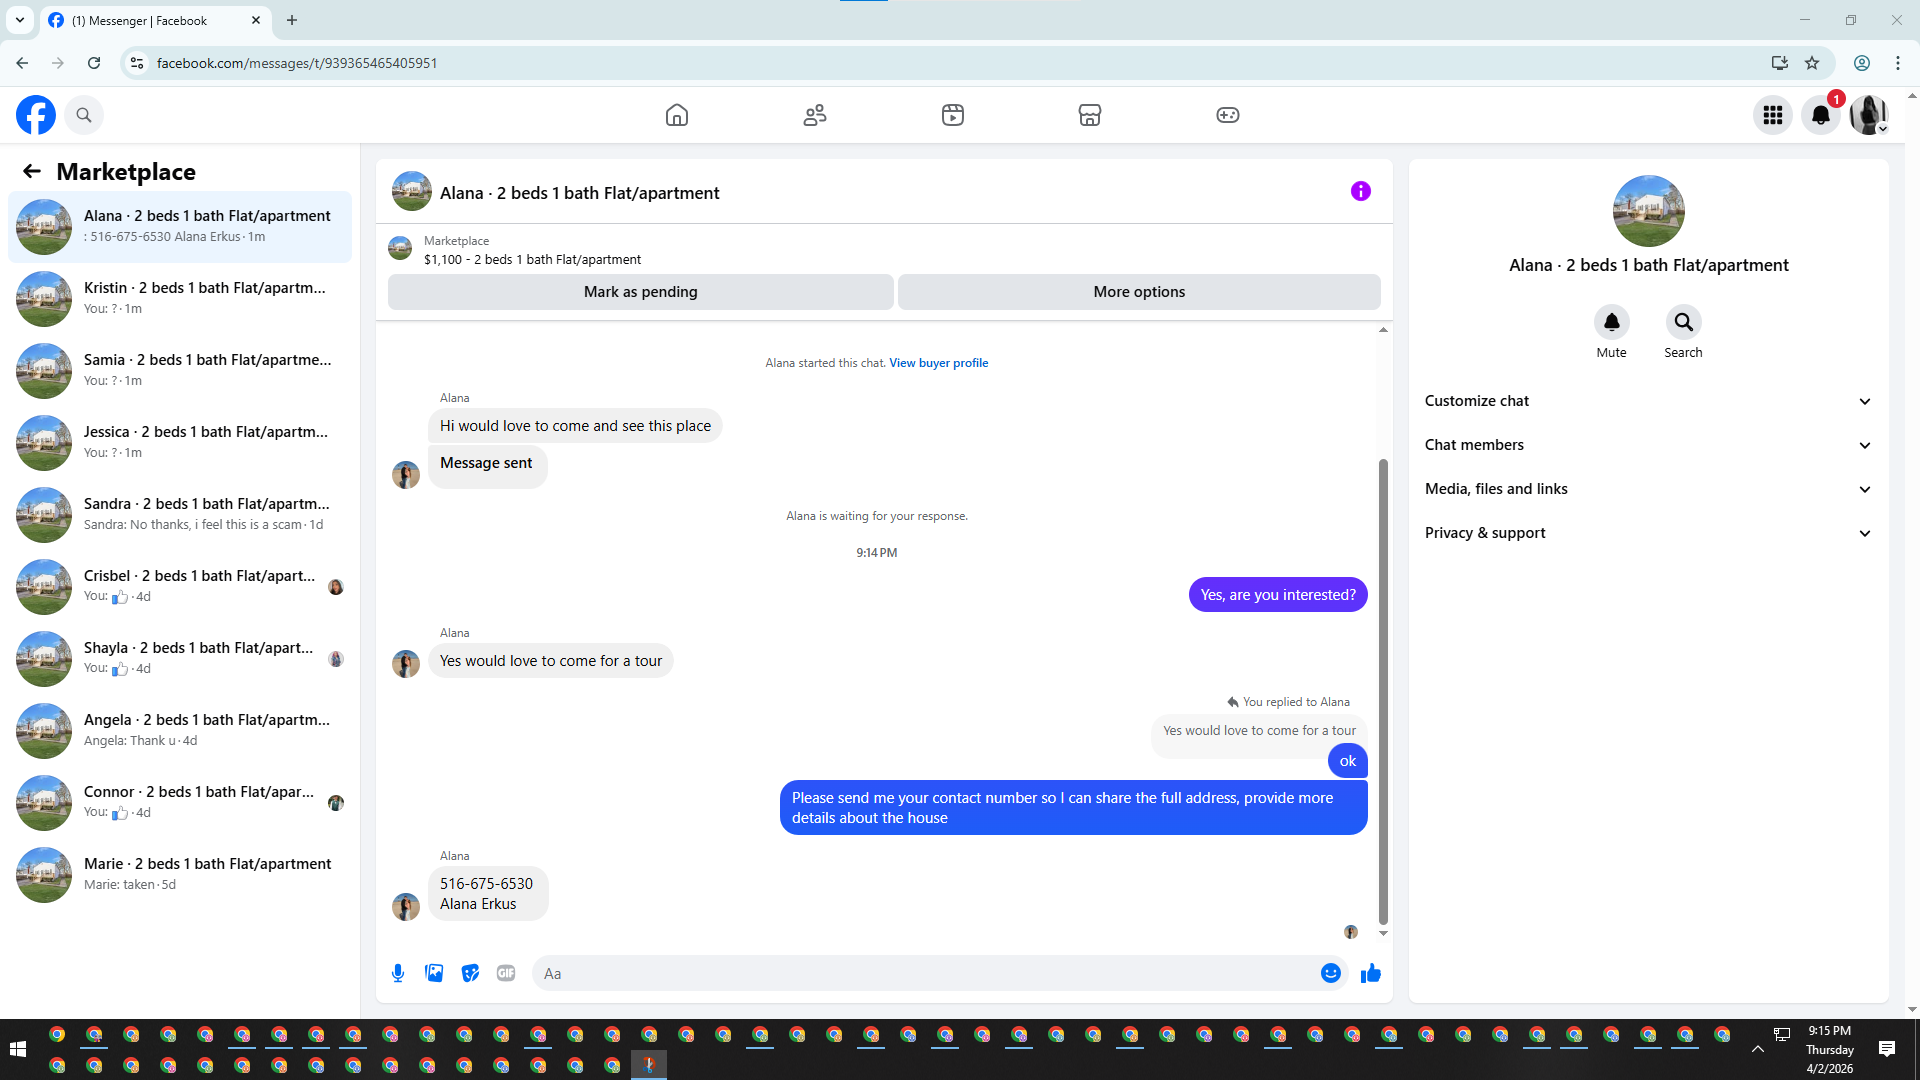Open Crisbel's conversation in the chat list
1920x1080 pixels.
(x=180, y=587)
